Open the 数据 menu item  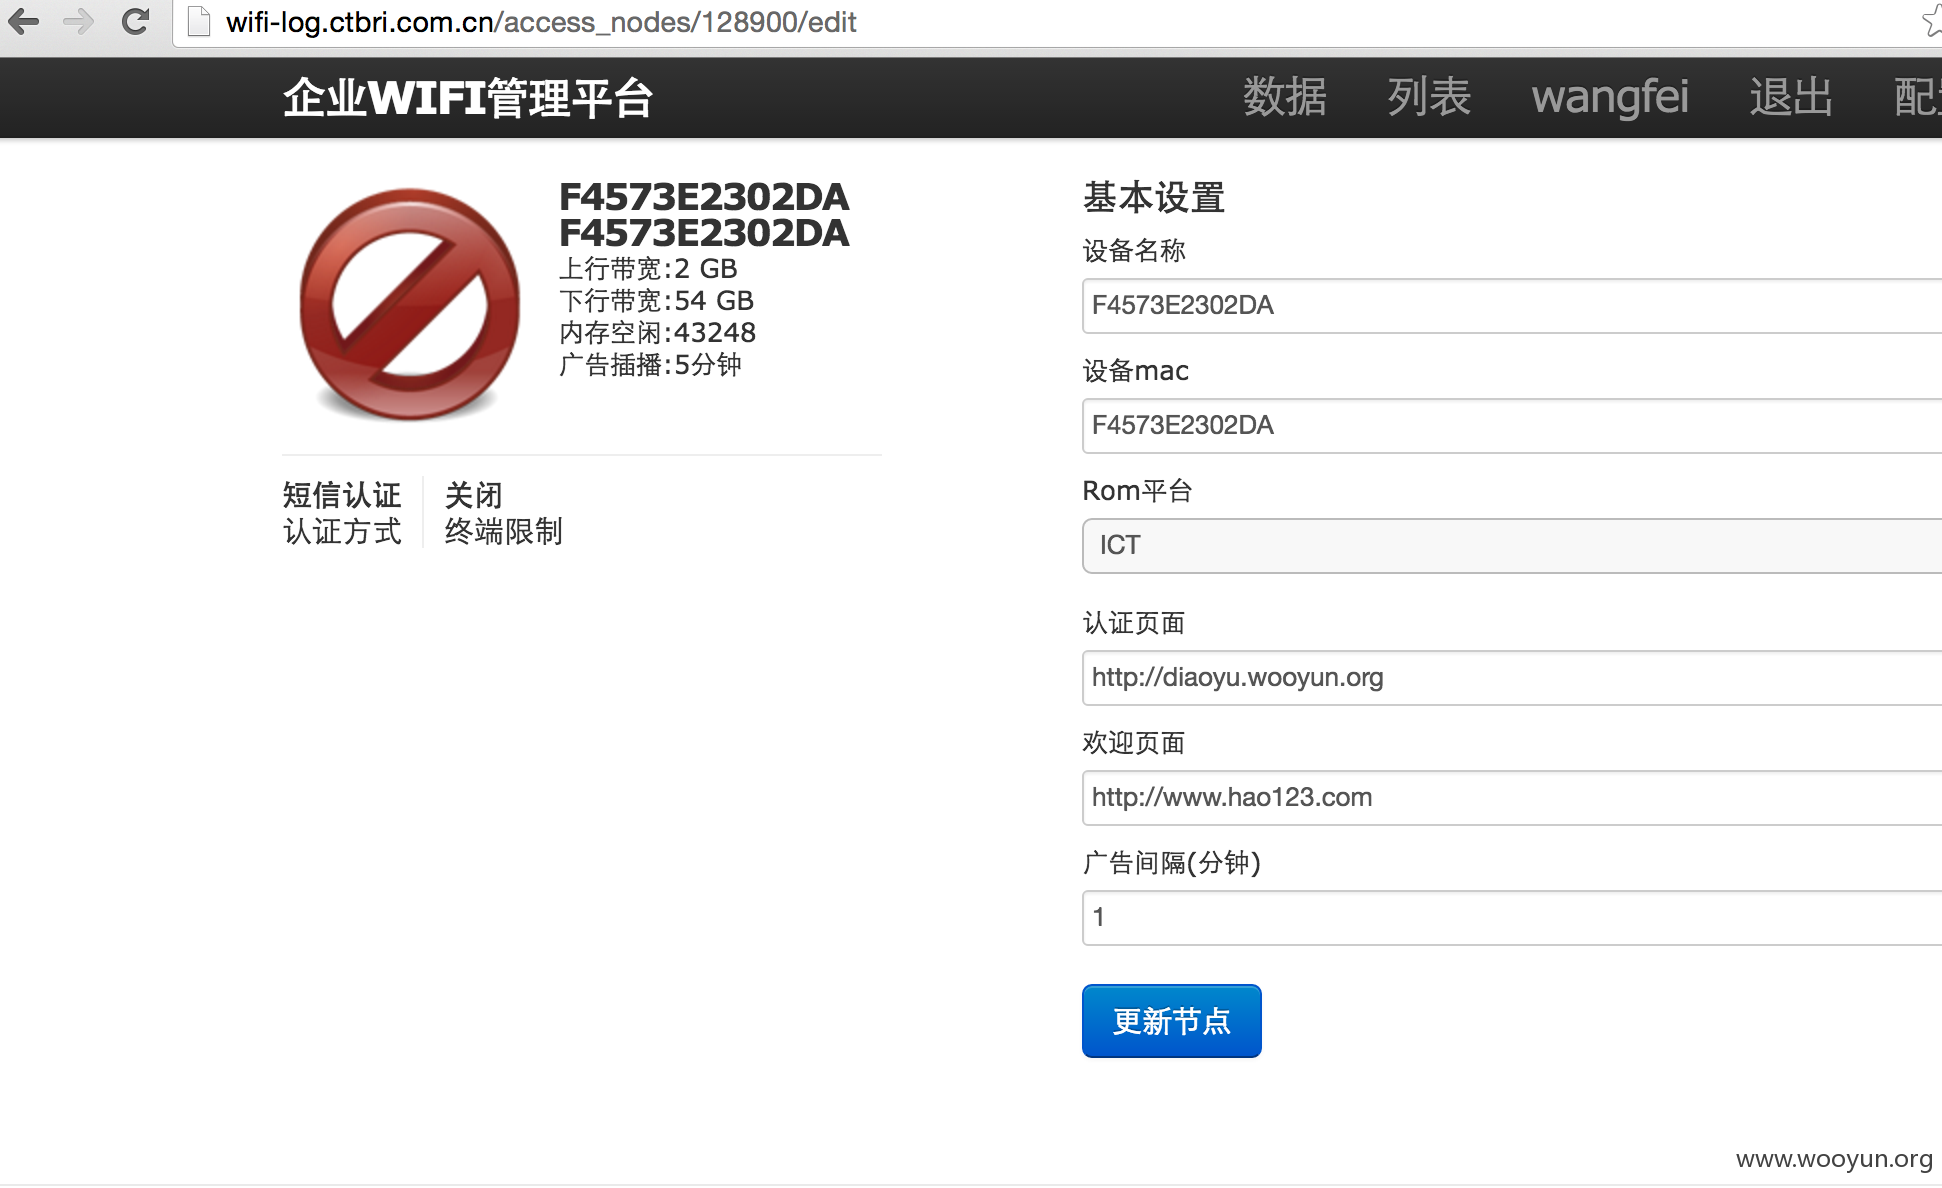click(x=1285, y=97)
